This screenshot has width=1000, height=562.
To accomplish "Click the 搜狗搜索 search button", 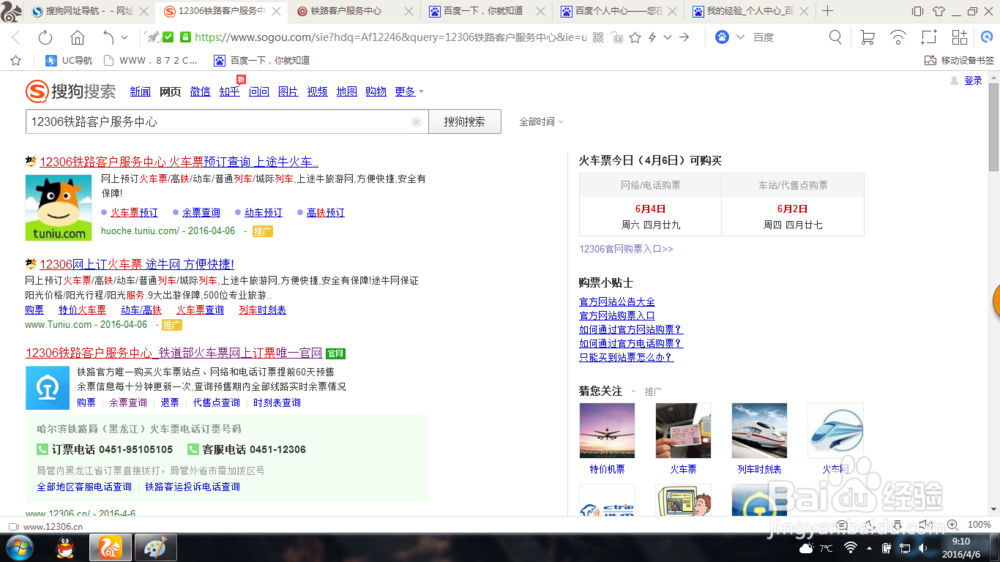I will [x=464, y=122].
